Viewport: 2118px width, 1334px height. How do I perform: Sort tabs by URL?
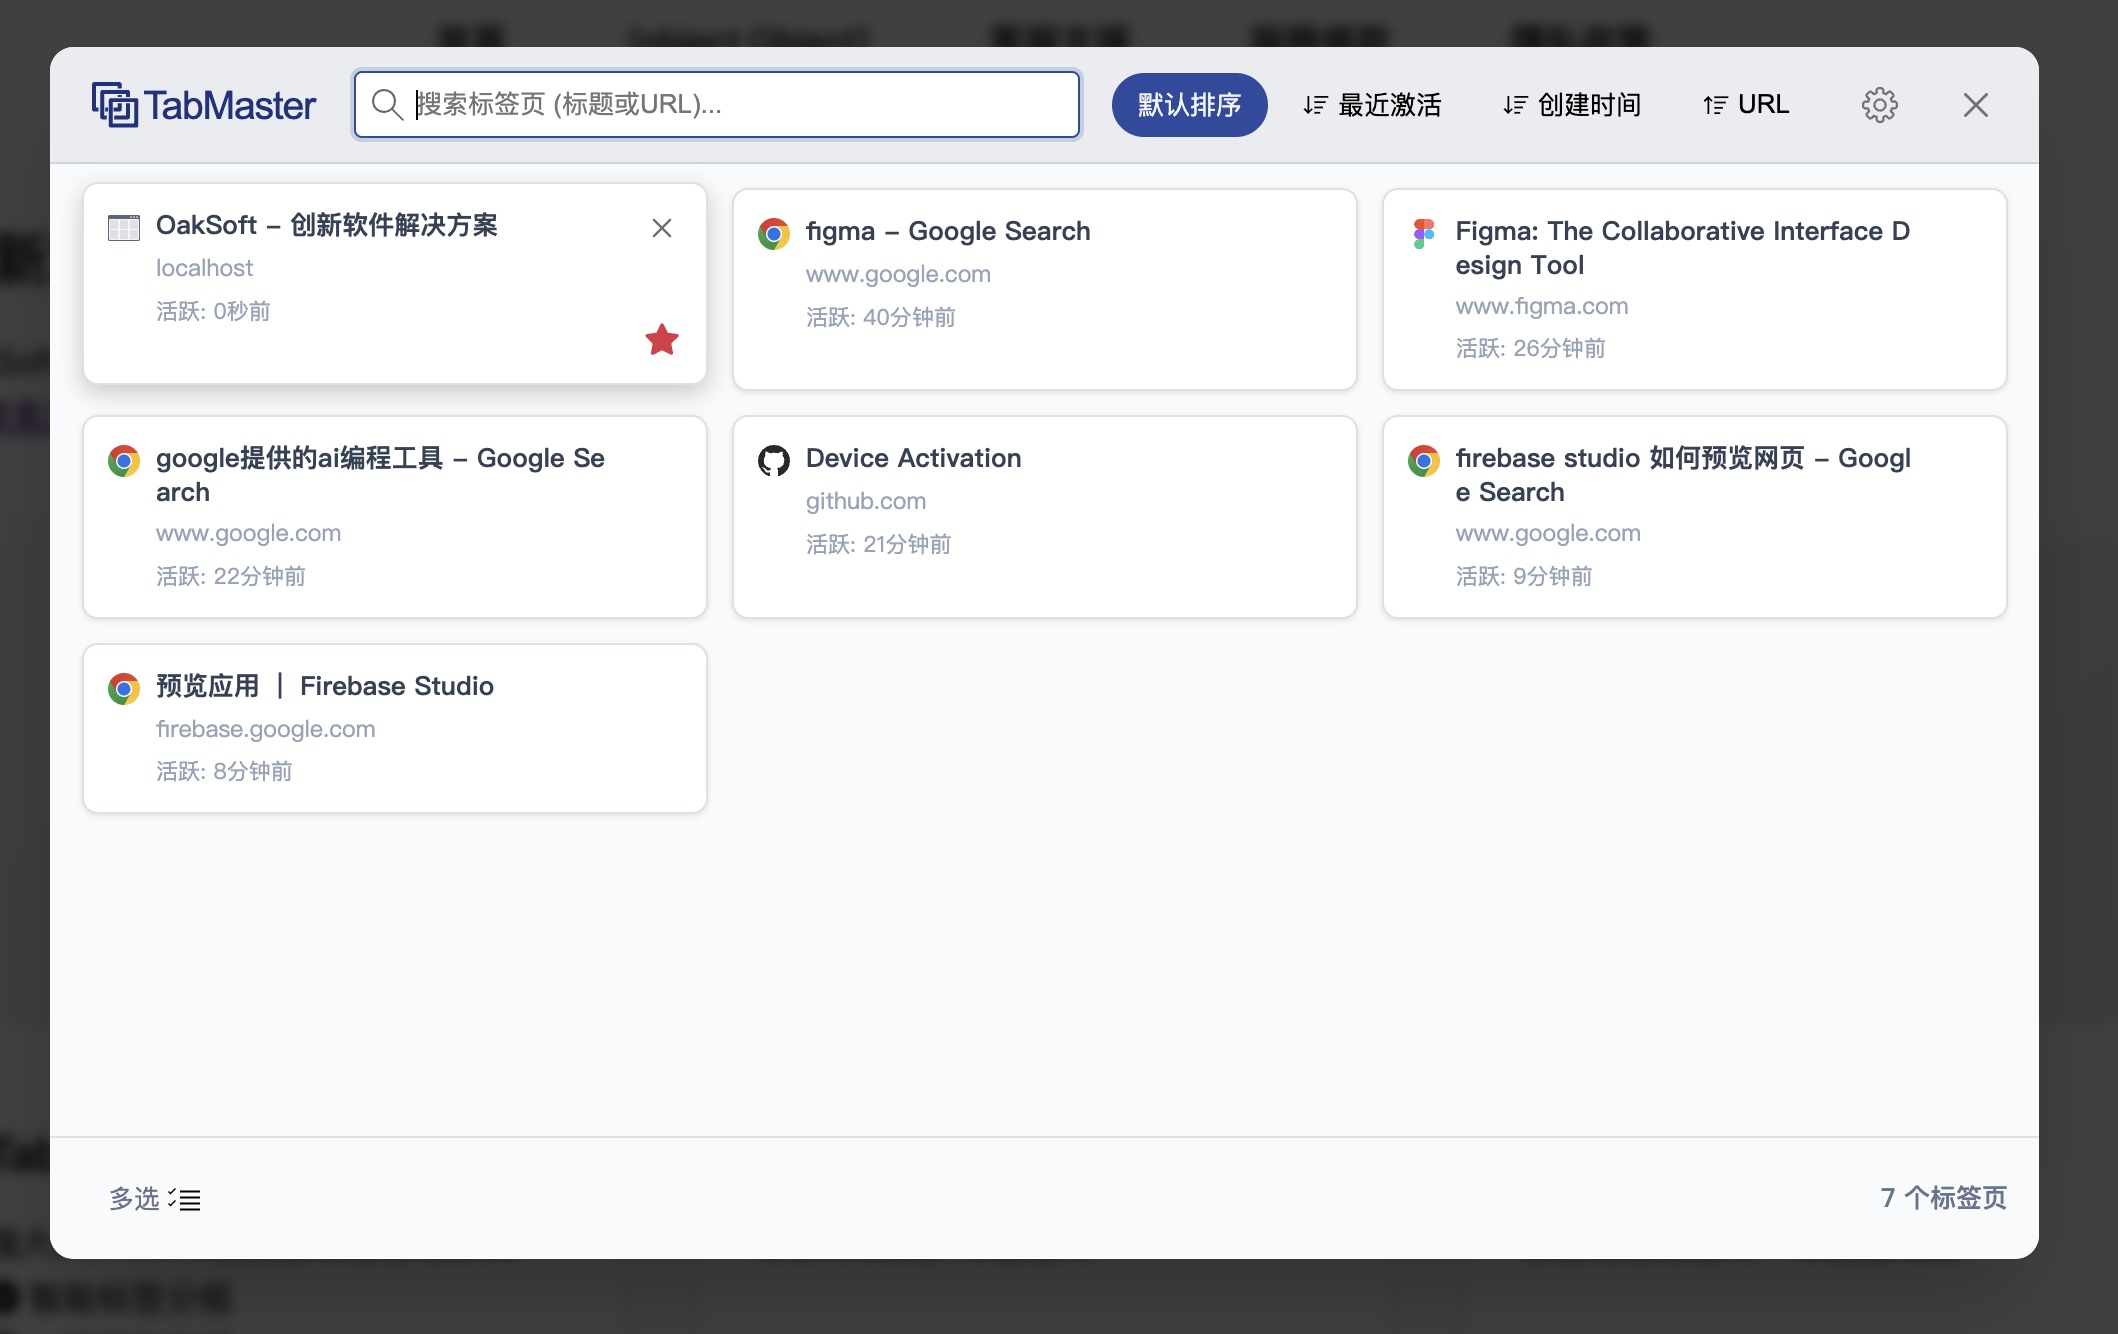(x=1746, y=105)
